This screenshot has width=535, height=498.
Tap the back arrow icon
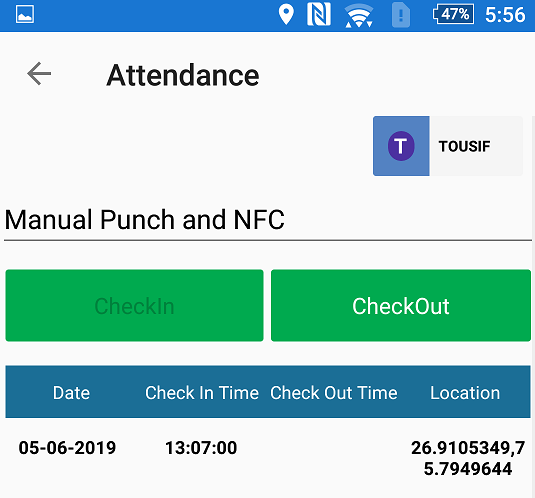(x=39, y=74)
